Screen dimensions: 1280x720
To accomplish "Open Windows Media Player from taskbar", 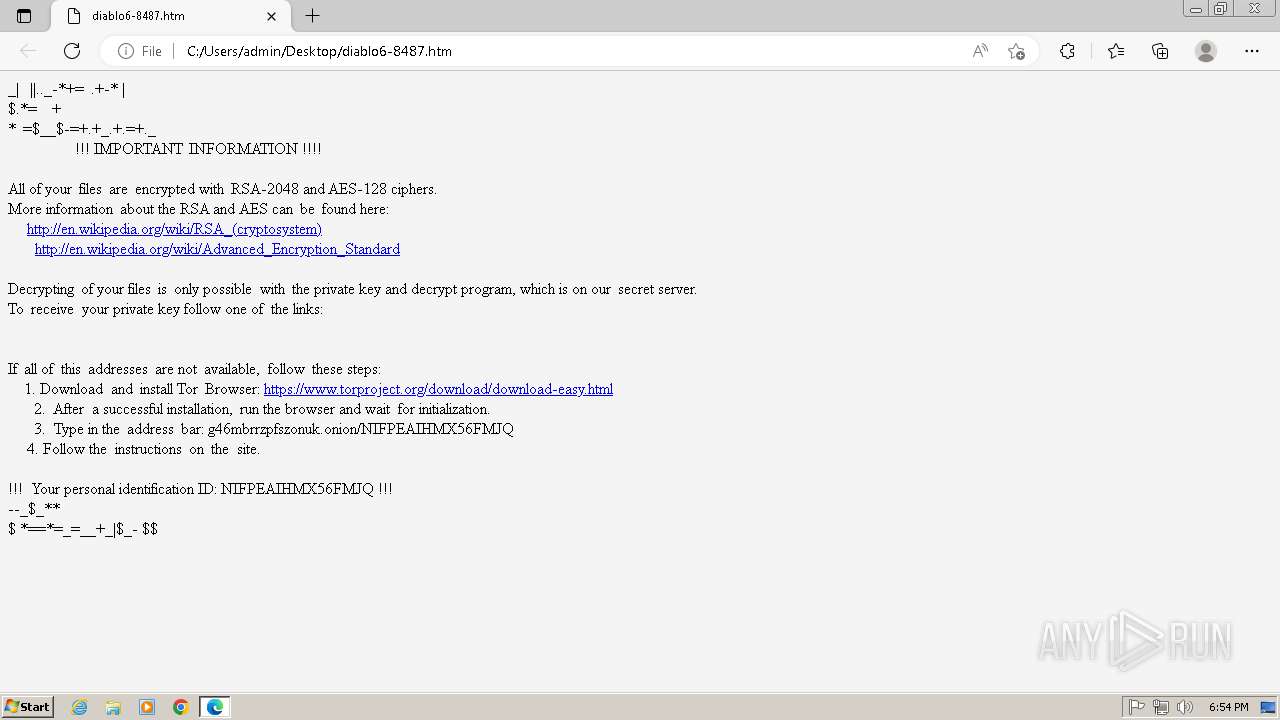I will click(147, 707).
